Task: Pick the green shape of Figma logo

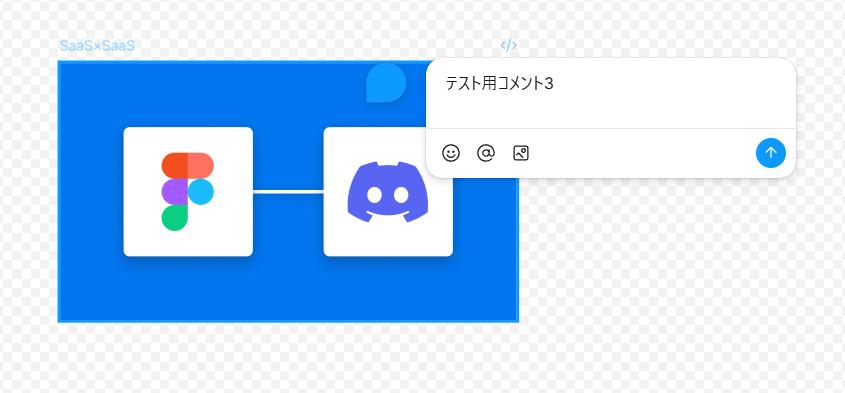Action: coord(174,218)
